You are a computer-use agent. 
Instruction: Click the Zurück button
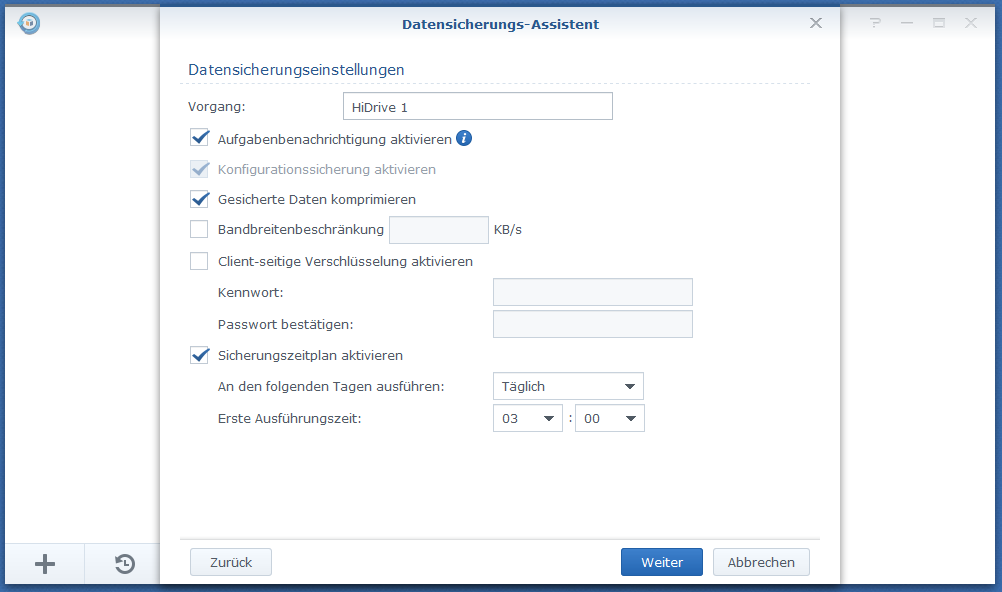[x=230, y=561]
